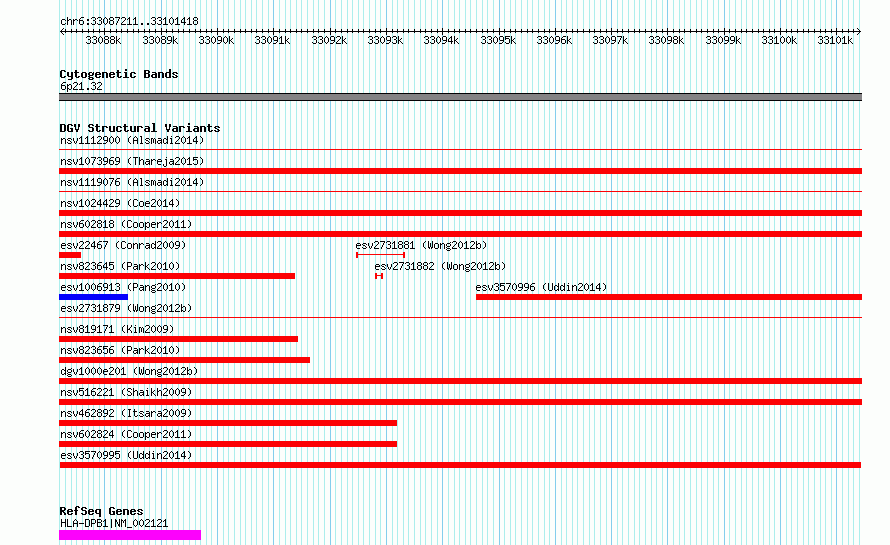Click the nsv1112900 (Alsmadi2014) variant label
The width and height of the screenshot is (890, 545).
(x=132, y=140)
